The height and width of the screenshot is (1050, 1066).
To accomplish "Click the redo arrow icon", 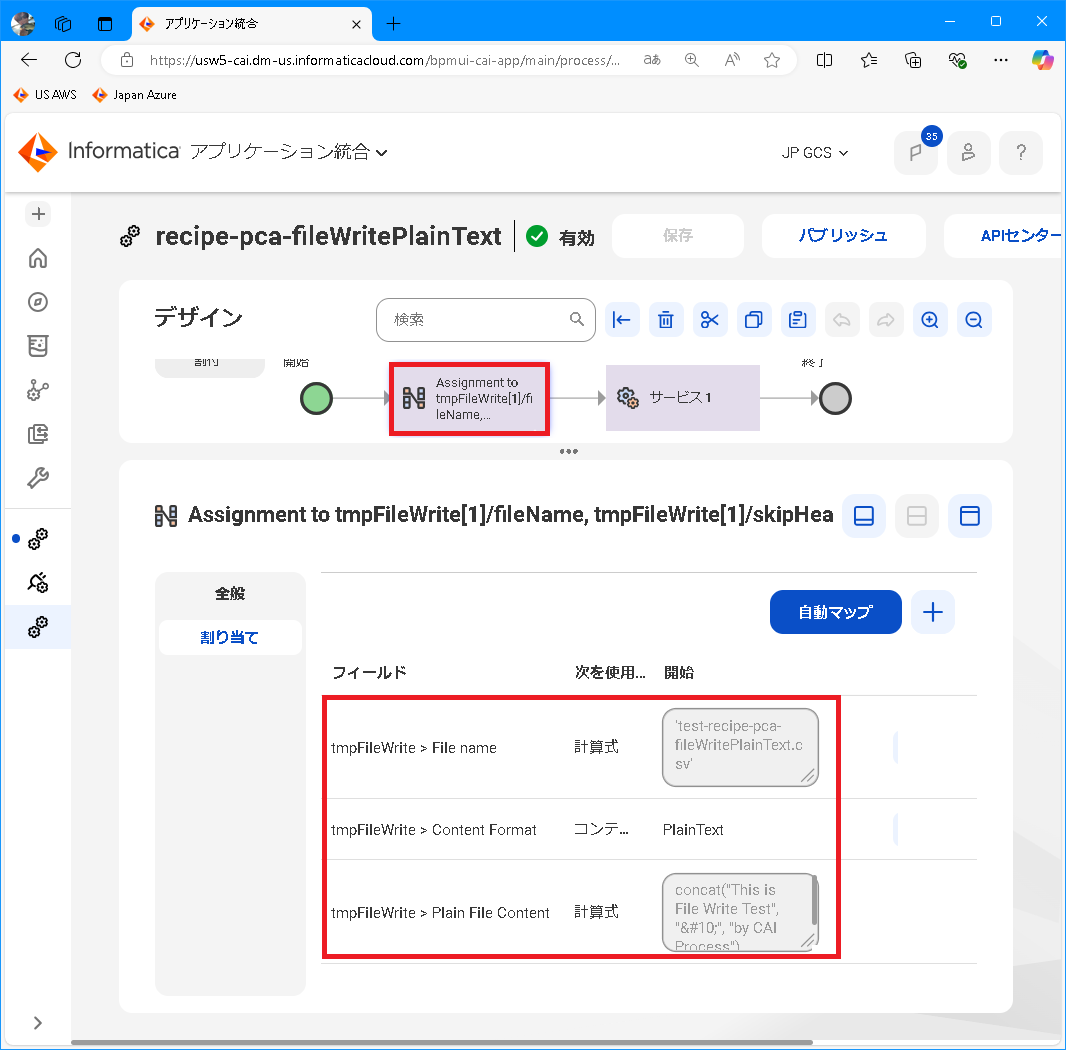I will pyautogui.click(x=886, y=320).
